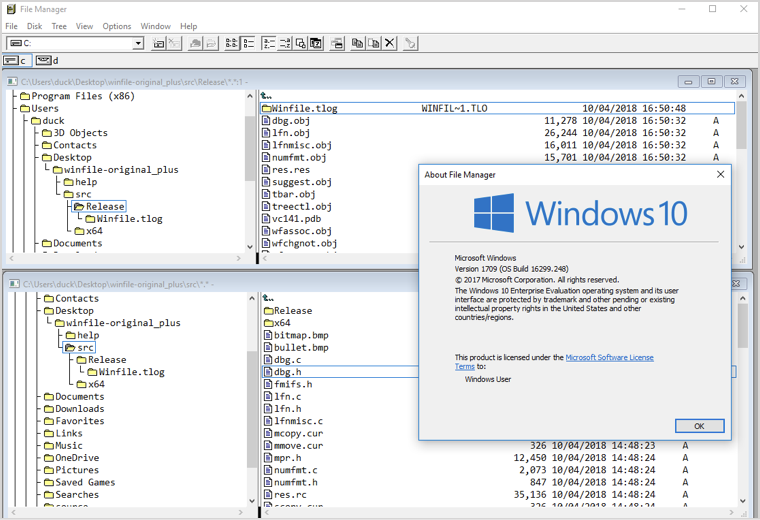760x520 pixels.
Task: Select the duck folder in upper tree
Action: tap(48, 121)
